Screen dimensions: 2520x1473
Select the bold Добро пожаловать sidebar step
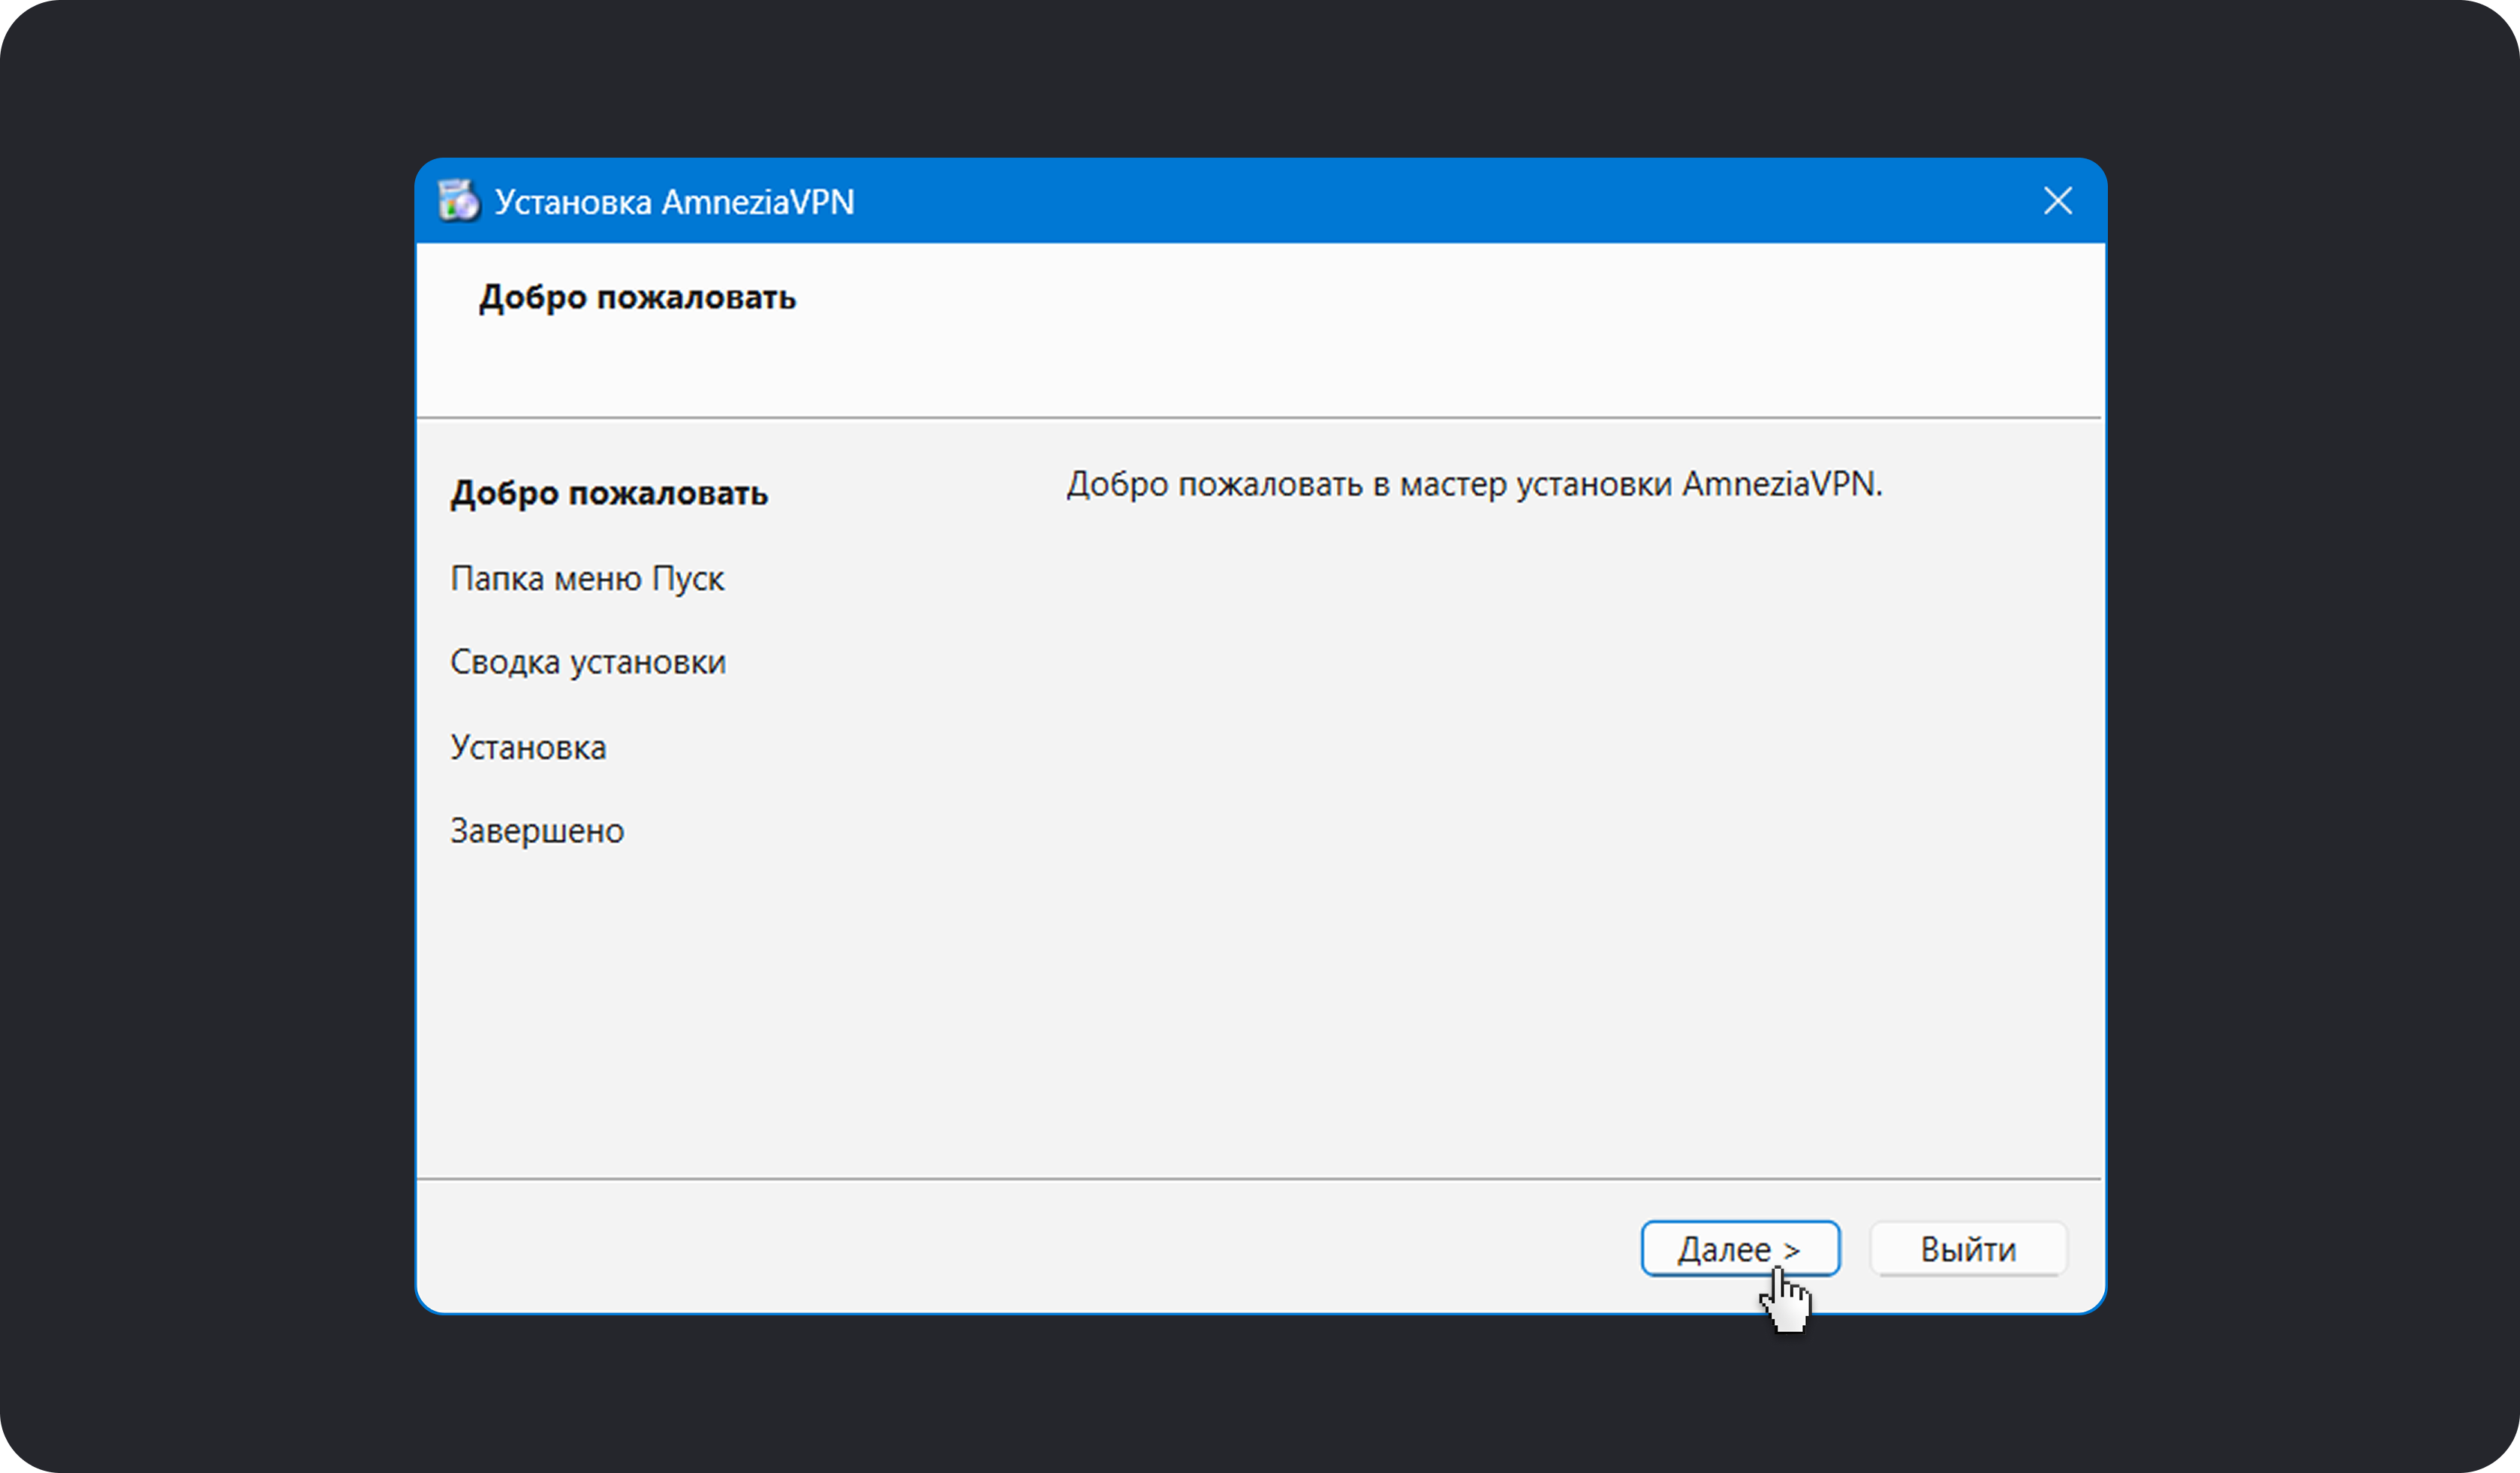point(608,494)
